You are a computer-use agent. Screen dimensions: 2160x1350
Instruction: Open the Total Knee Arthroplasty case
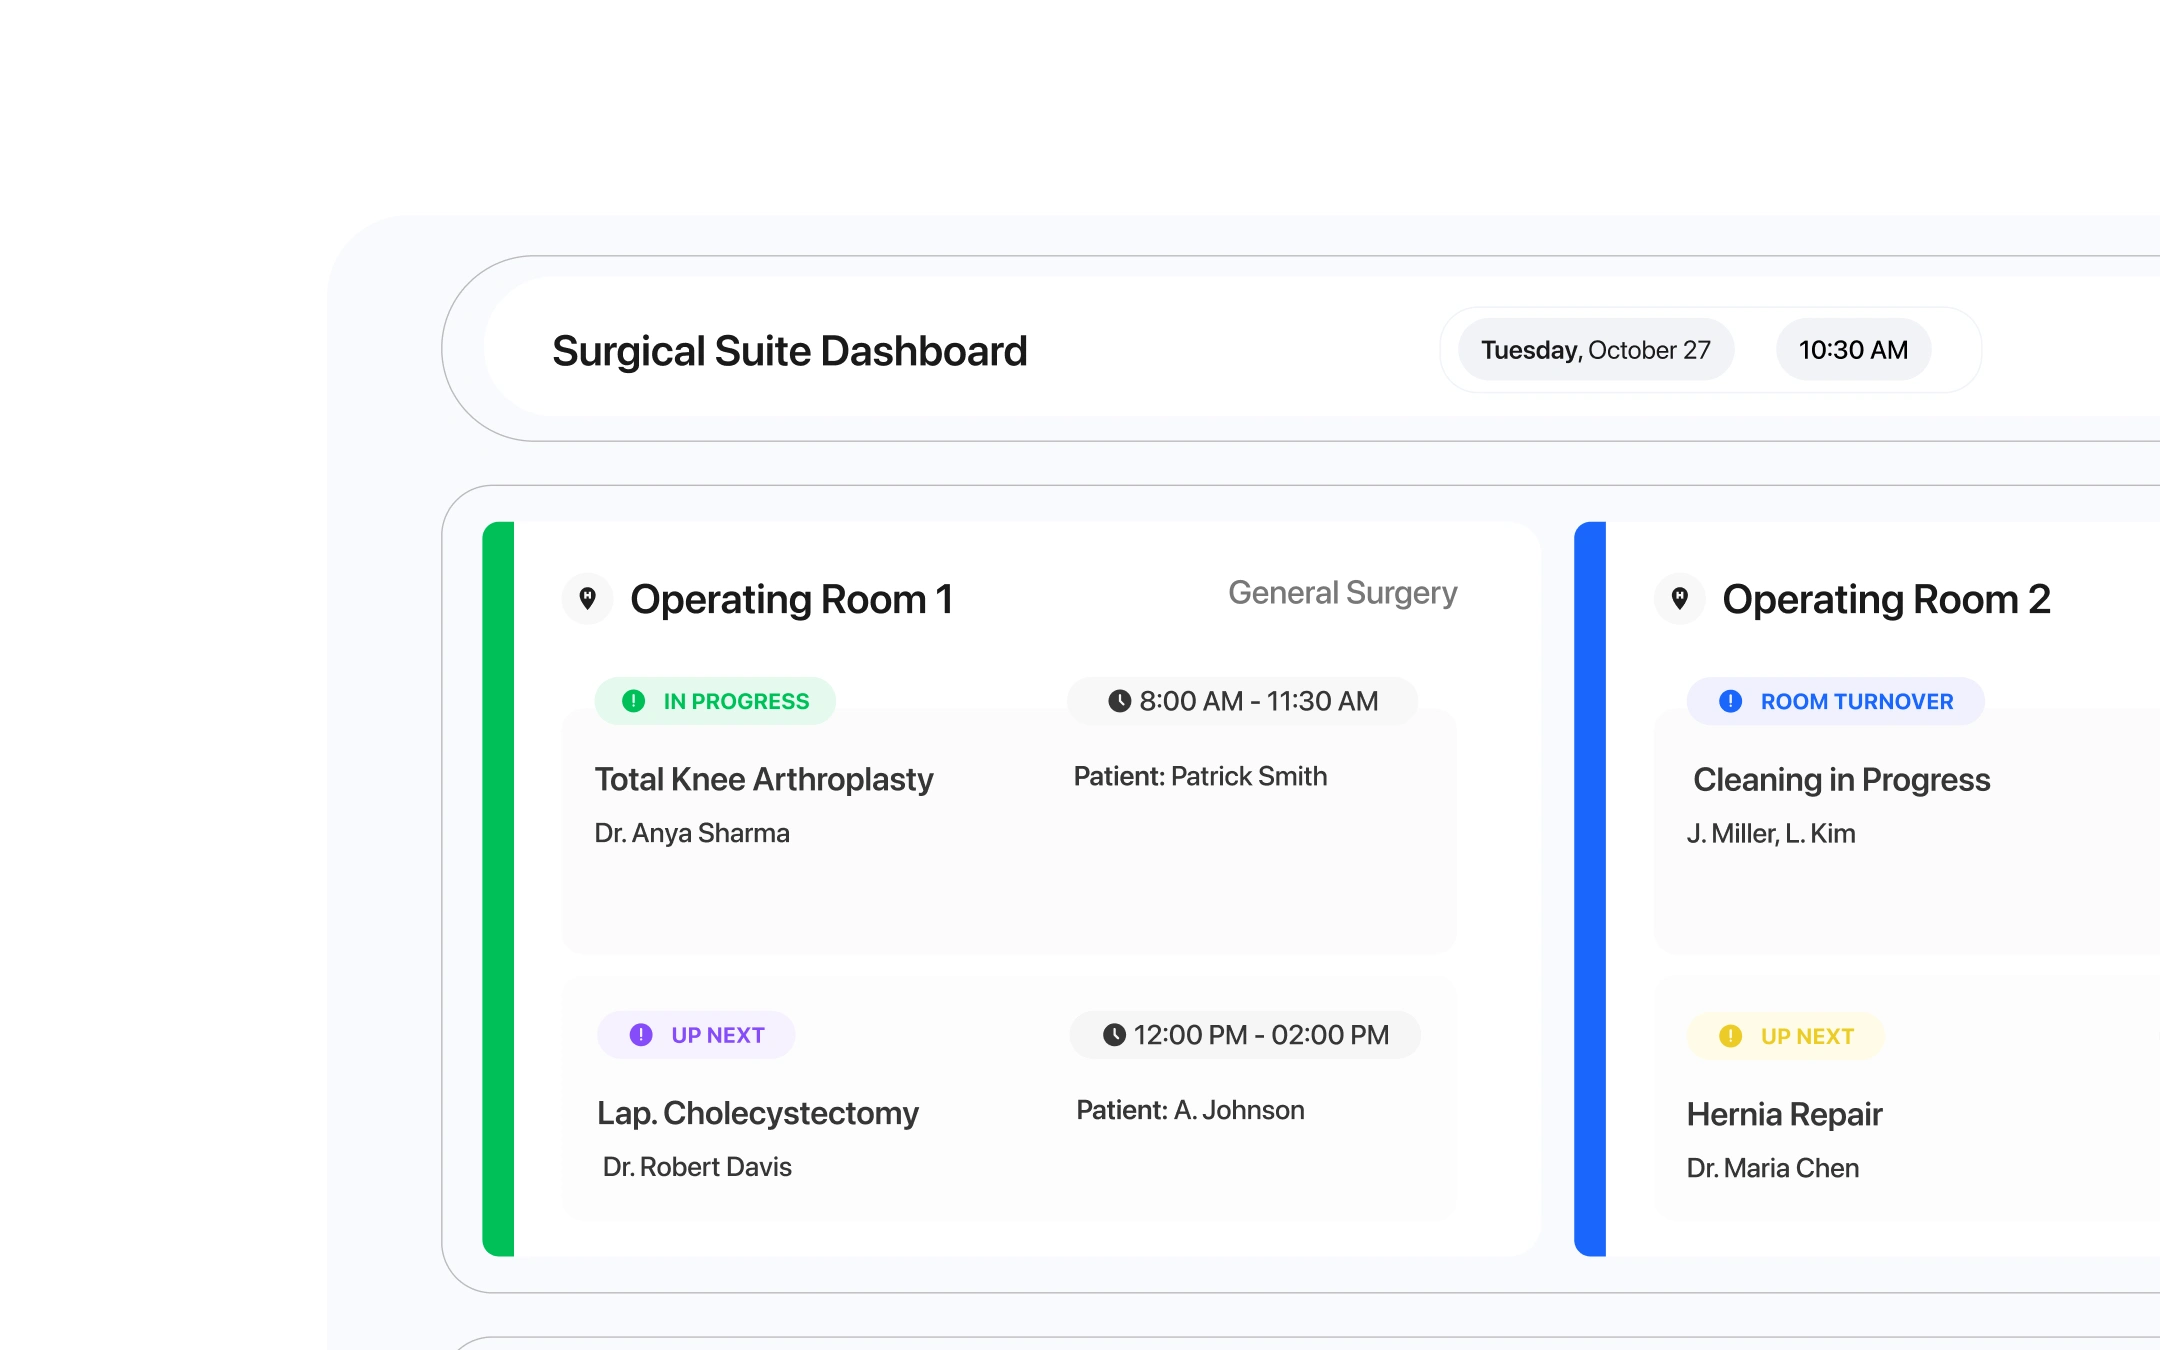point(764,779)
